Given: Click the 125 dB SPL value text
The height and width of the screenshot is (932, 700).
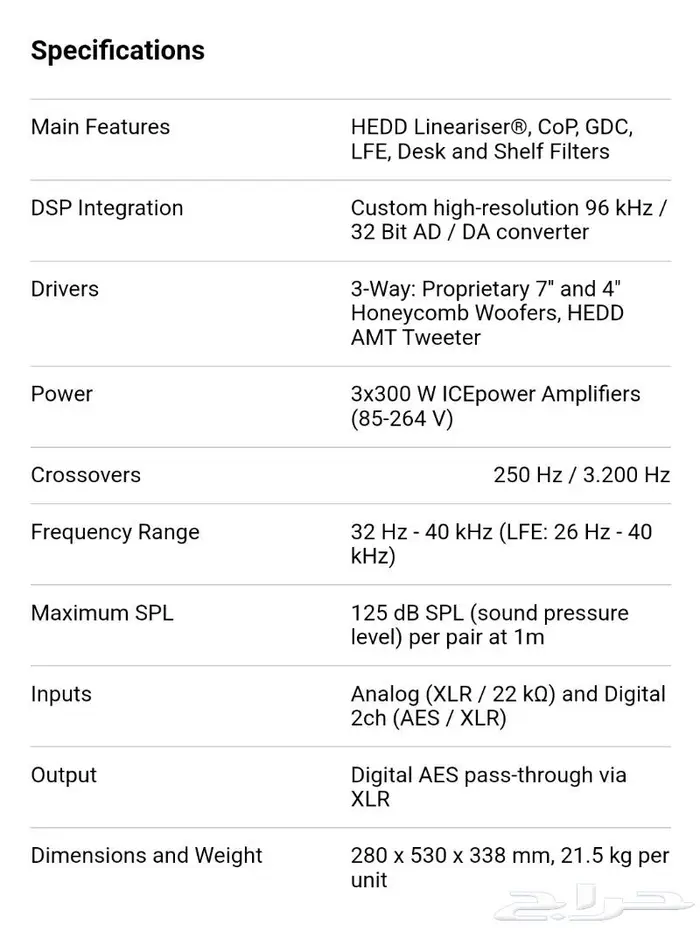Looking at the screenshot, I should 490,625.
